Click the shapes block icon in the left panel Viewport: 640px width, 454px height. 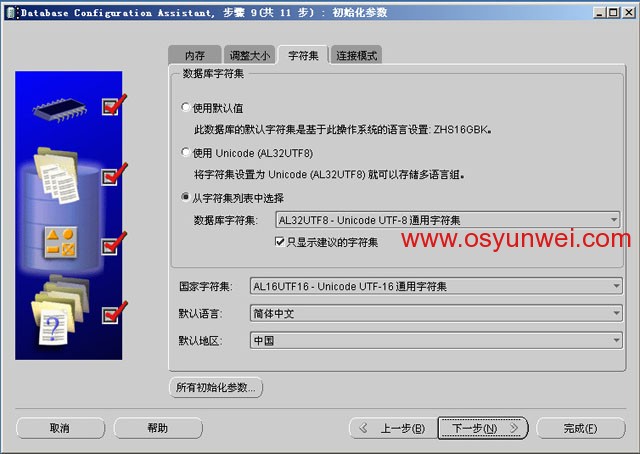[x=57, y=241]
